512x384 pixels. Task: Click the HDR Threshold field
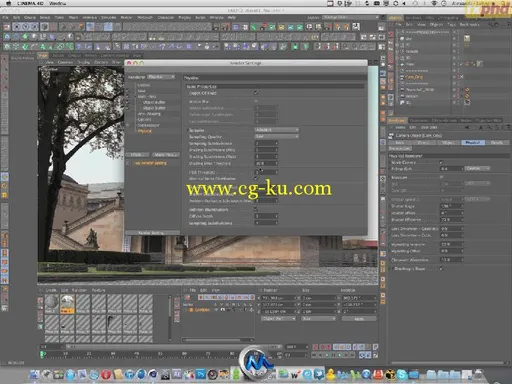[x=266, y=172]
